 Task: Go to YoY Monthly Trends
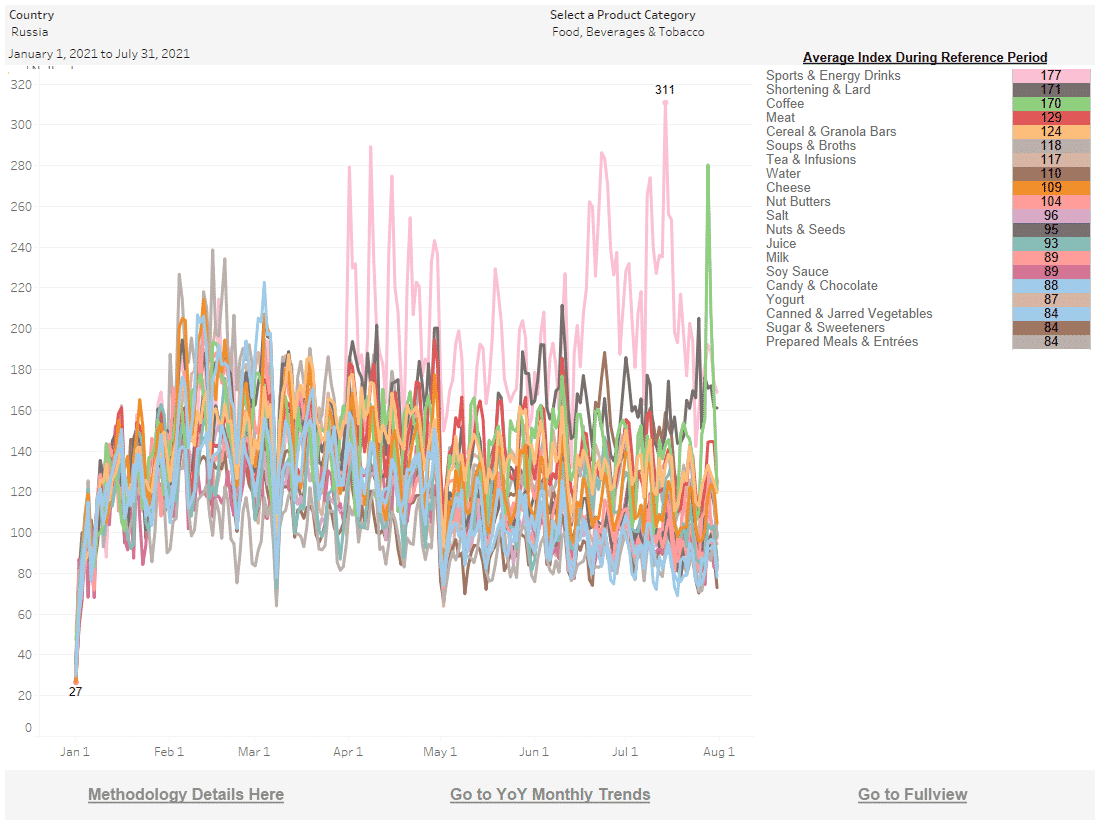click(x=550, y=795)
